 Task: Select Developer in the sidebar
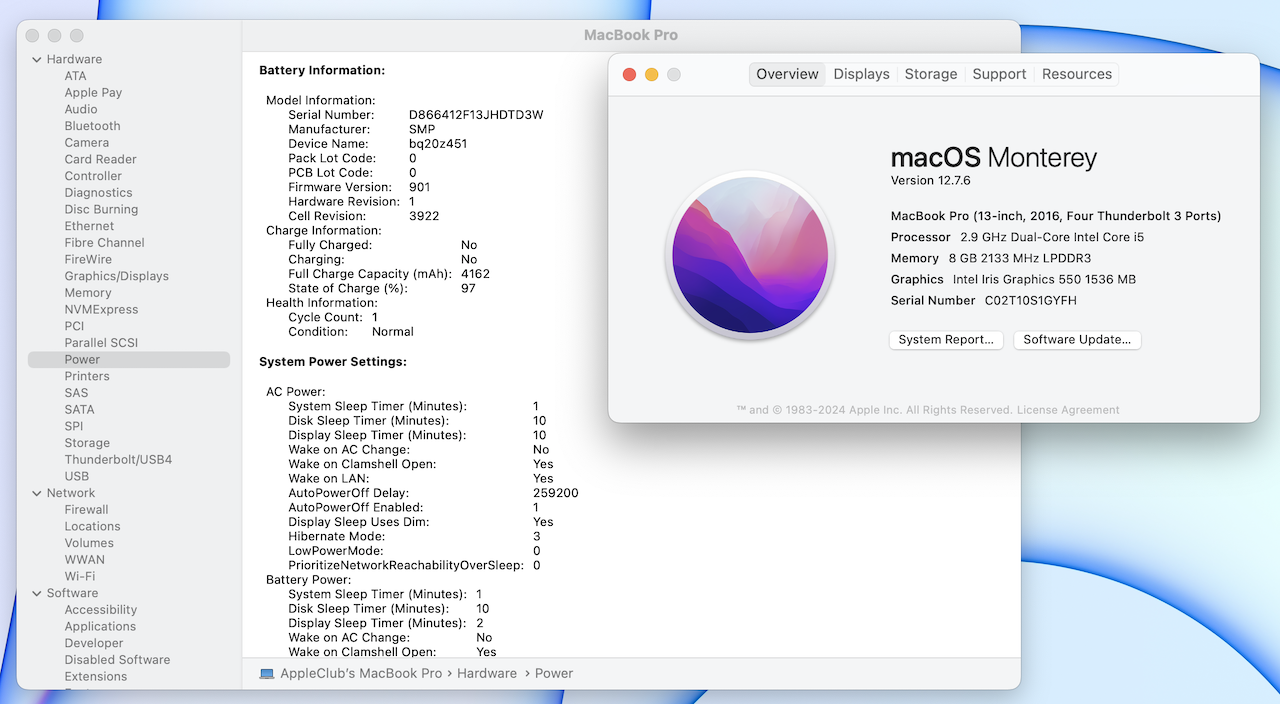(x=94, y=643)
